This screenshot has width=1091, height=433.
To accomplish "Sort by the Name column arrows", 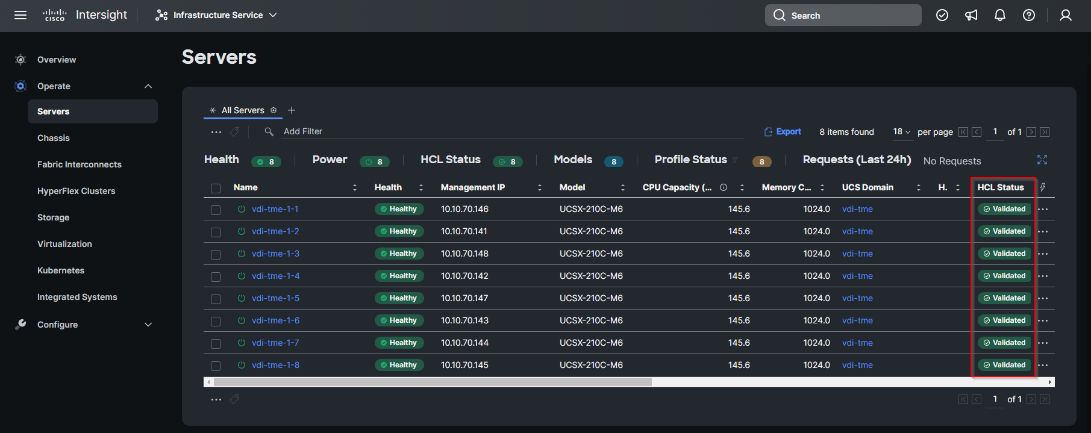I will coord(355,188).
